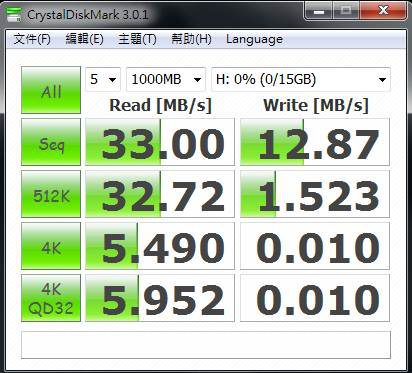
Task: Open the drive dropdown showing H: 0% (0/15GB)
Action: pyautogui.click(x=301, y=79)
